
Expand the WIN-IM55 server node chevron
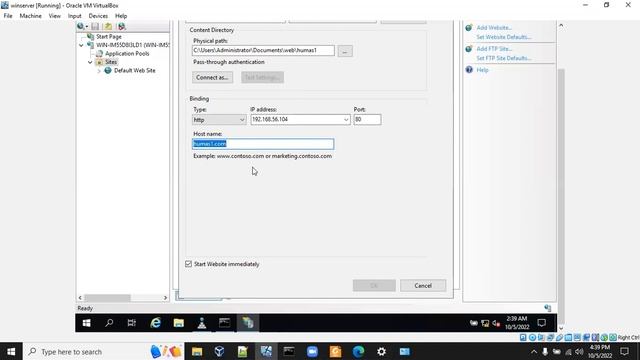tap(81, 45)
